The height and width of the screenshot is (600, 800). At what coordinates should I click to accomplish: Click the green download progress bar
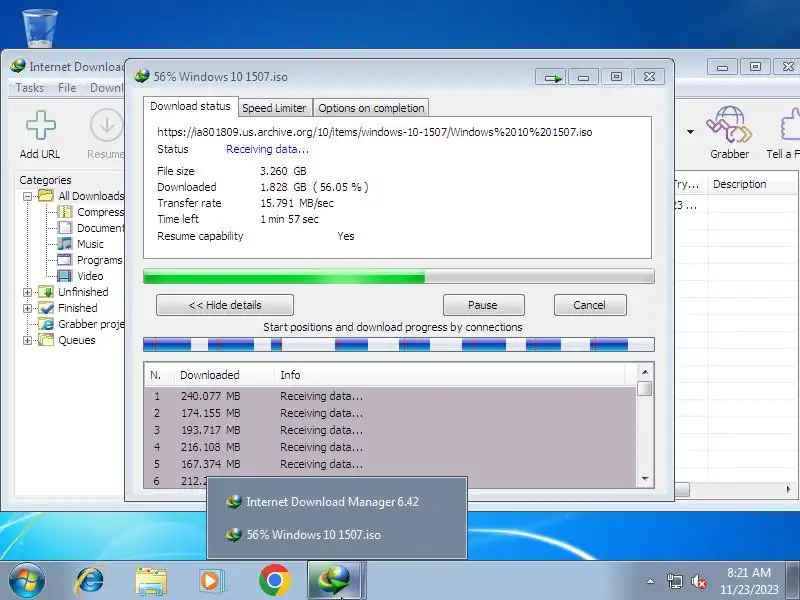point(398,276)
